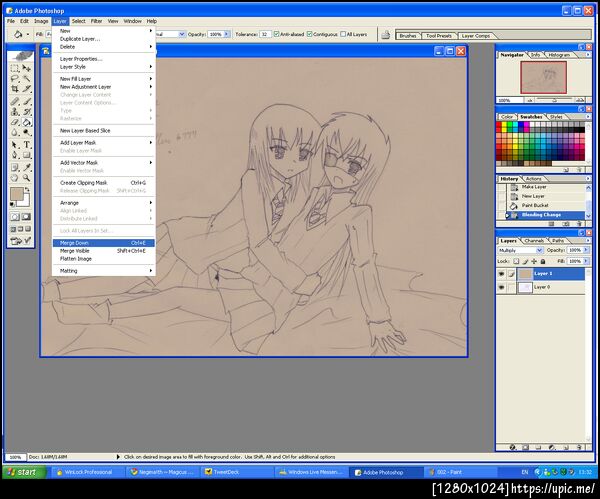Switch to TweetDeck in the taskbar
Image resolution: width=600 pixels, height=499 pixels.
[x=237, y=472]
